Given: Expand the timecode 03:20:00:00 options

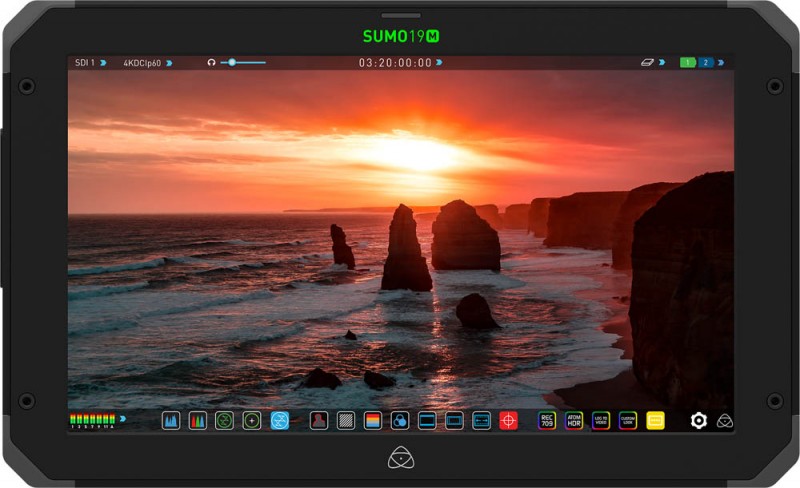Looking at the screenshot, I should [x=400, y=63].
